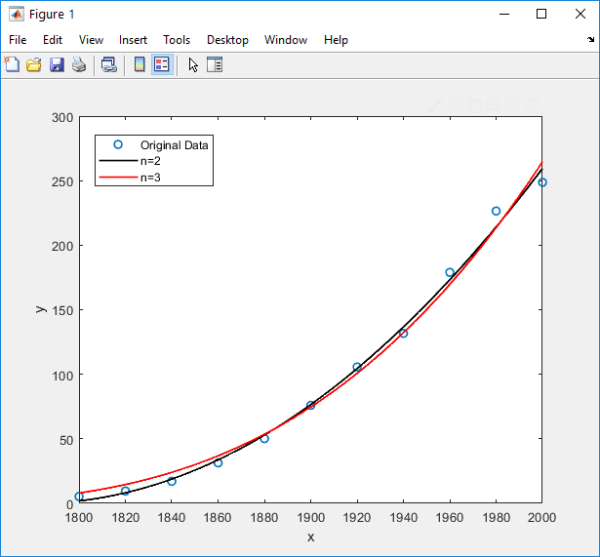Open a file using the folder icon

point(33,65)
